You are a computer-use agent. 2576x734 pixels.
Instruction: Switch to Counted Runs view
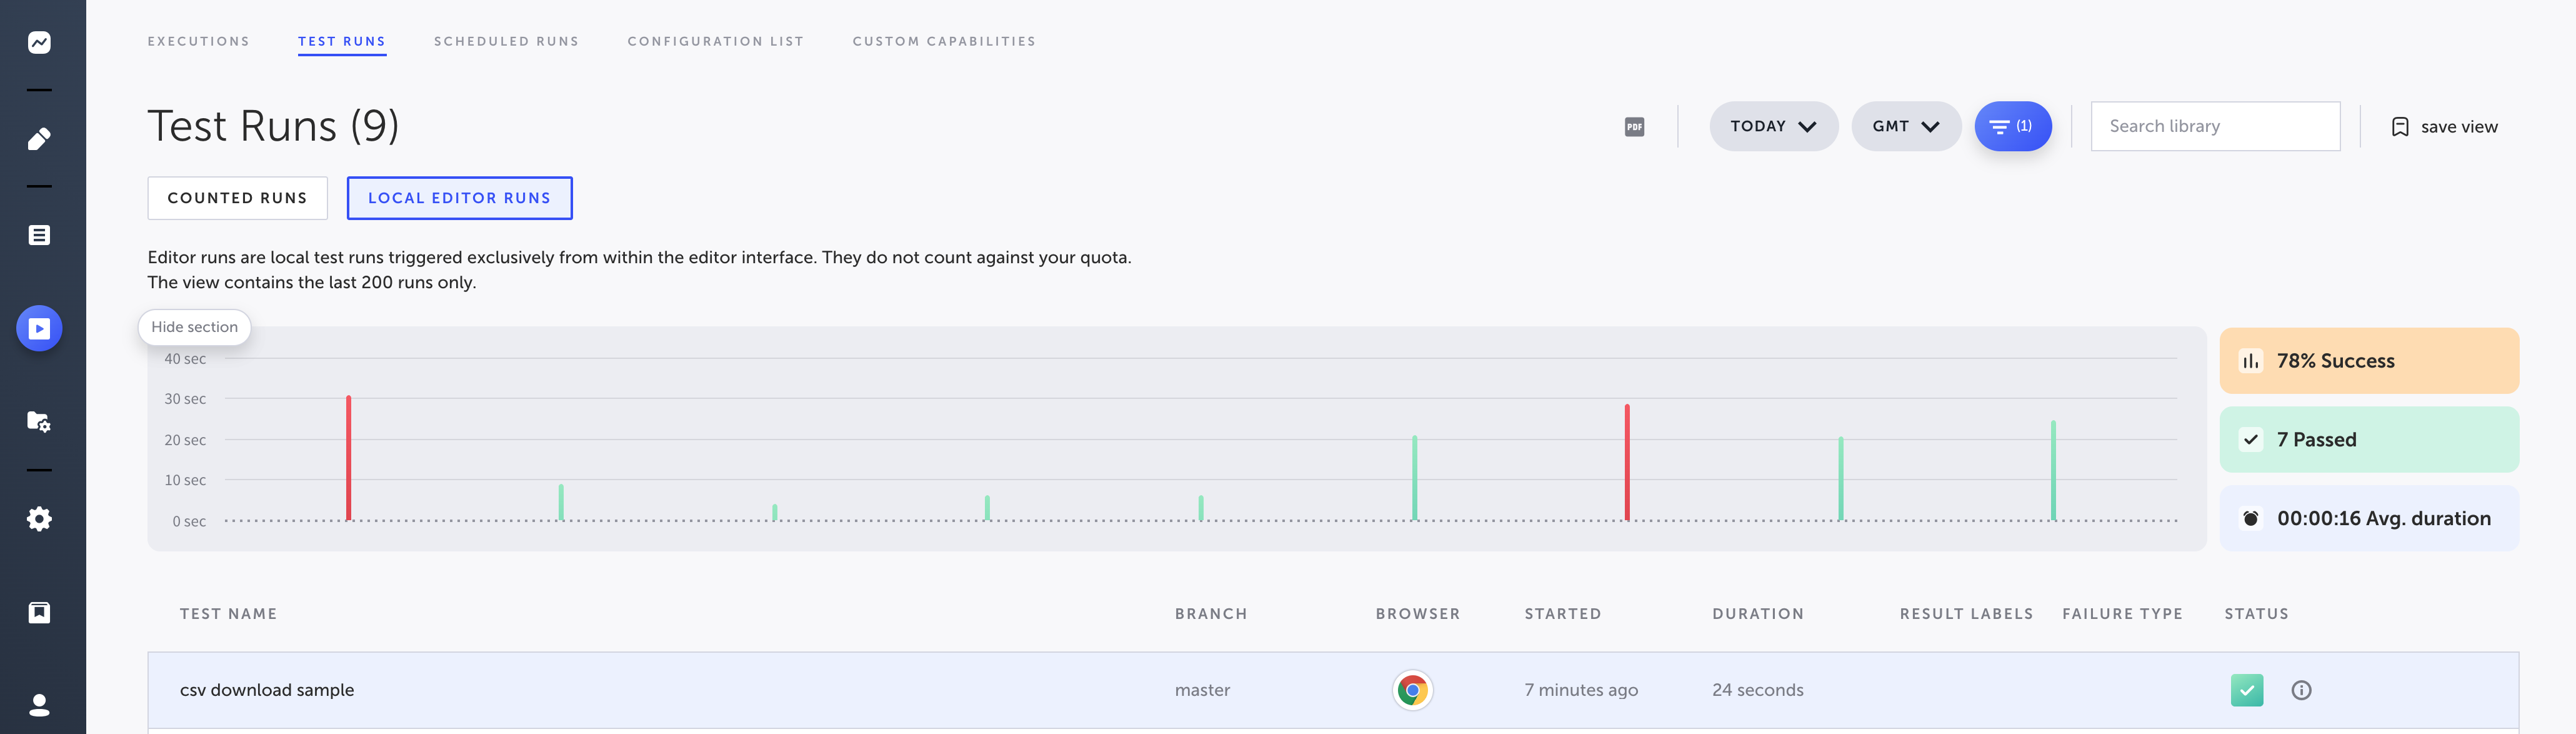point(237,198)
